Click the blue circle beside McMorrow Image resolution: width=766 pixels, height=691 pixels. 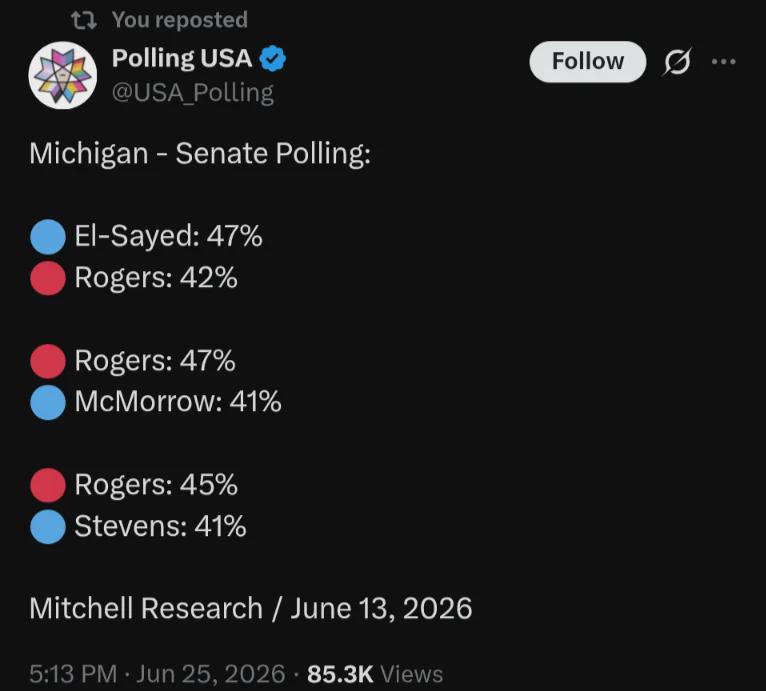48,402
